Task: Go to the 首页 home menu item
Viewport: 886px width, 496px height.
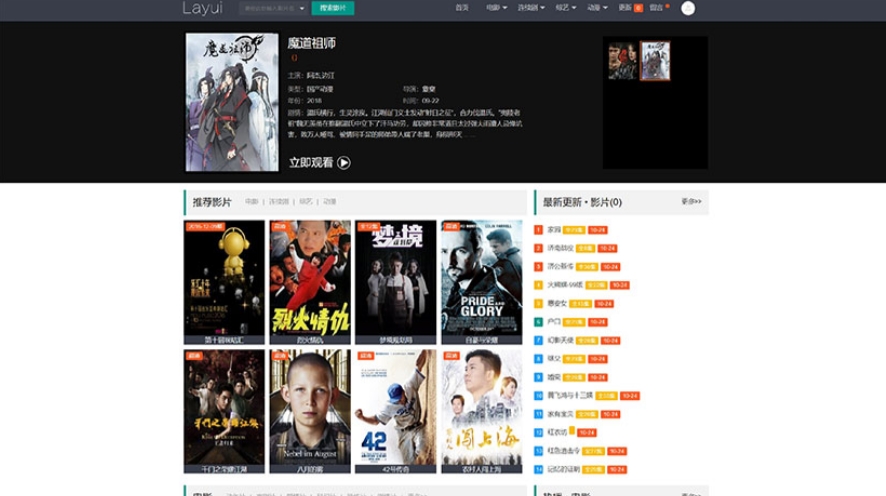Action: [x=462, y=8]
